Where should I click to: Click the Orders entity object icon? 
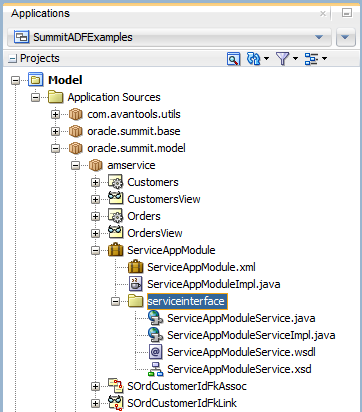(x=116, y=216)
